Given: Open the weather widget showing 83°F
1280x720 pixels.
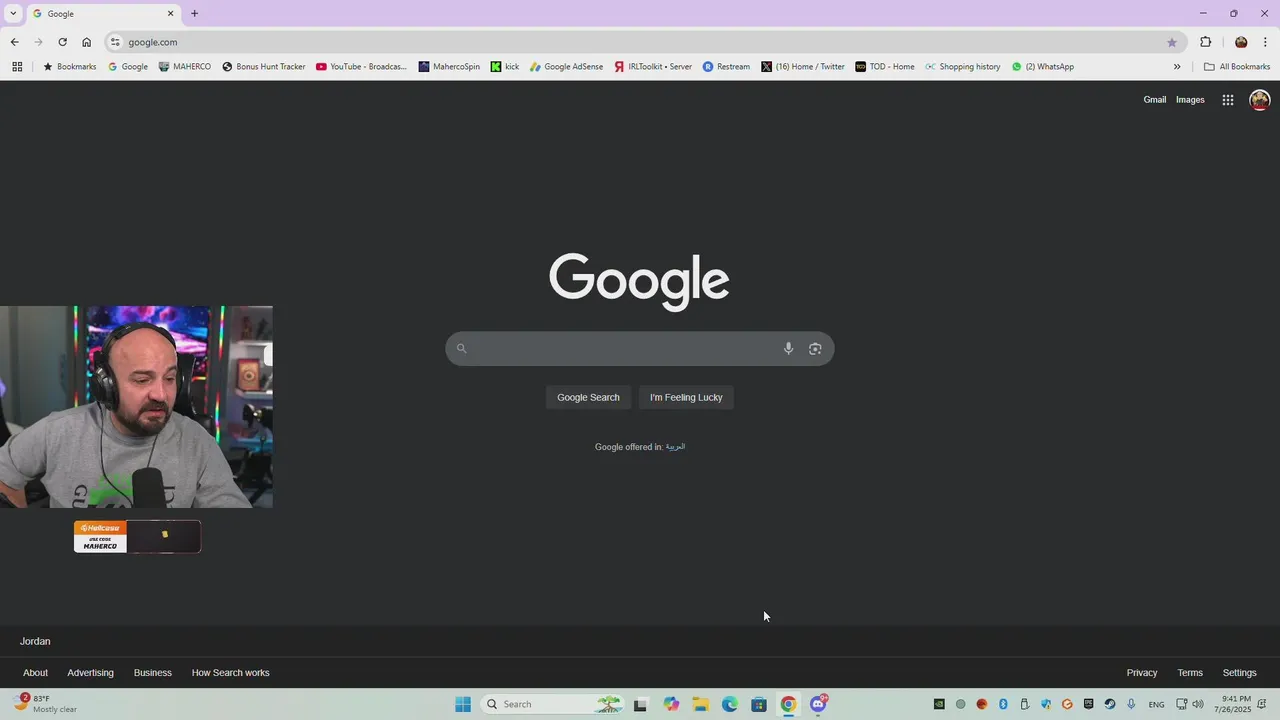Looking at the screenshot, I should (x=46, y=704).
